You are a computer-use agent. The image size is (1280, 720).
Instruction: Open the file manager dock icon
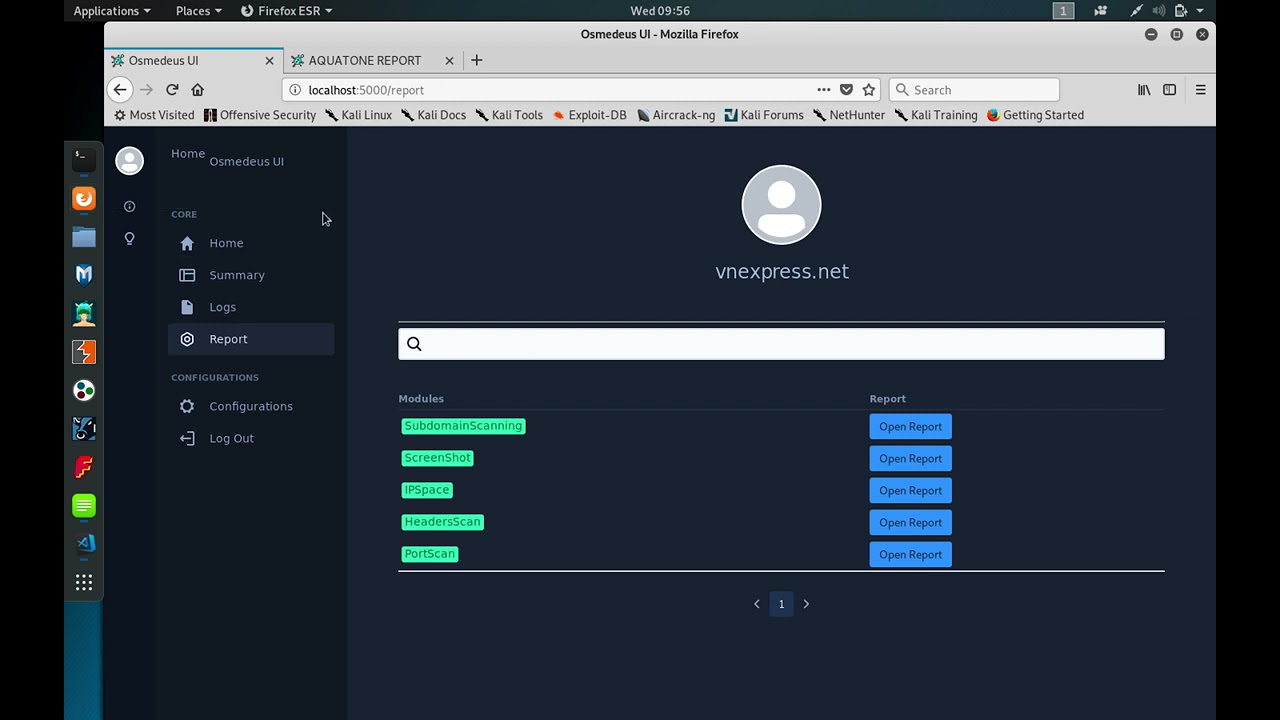84,237
